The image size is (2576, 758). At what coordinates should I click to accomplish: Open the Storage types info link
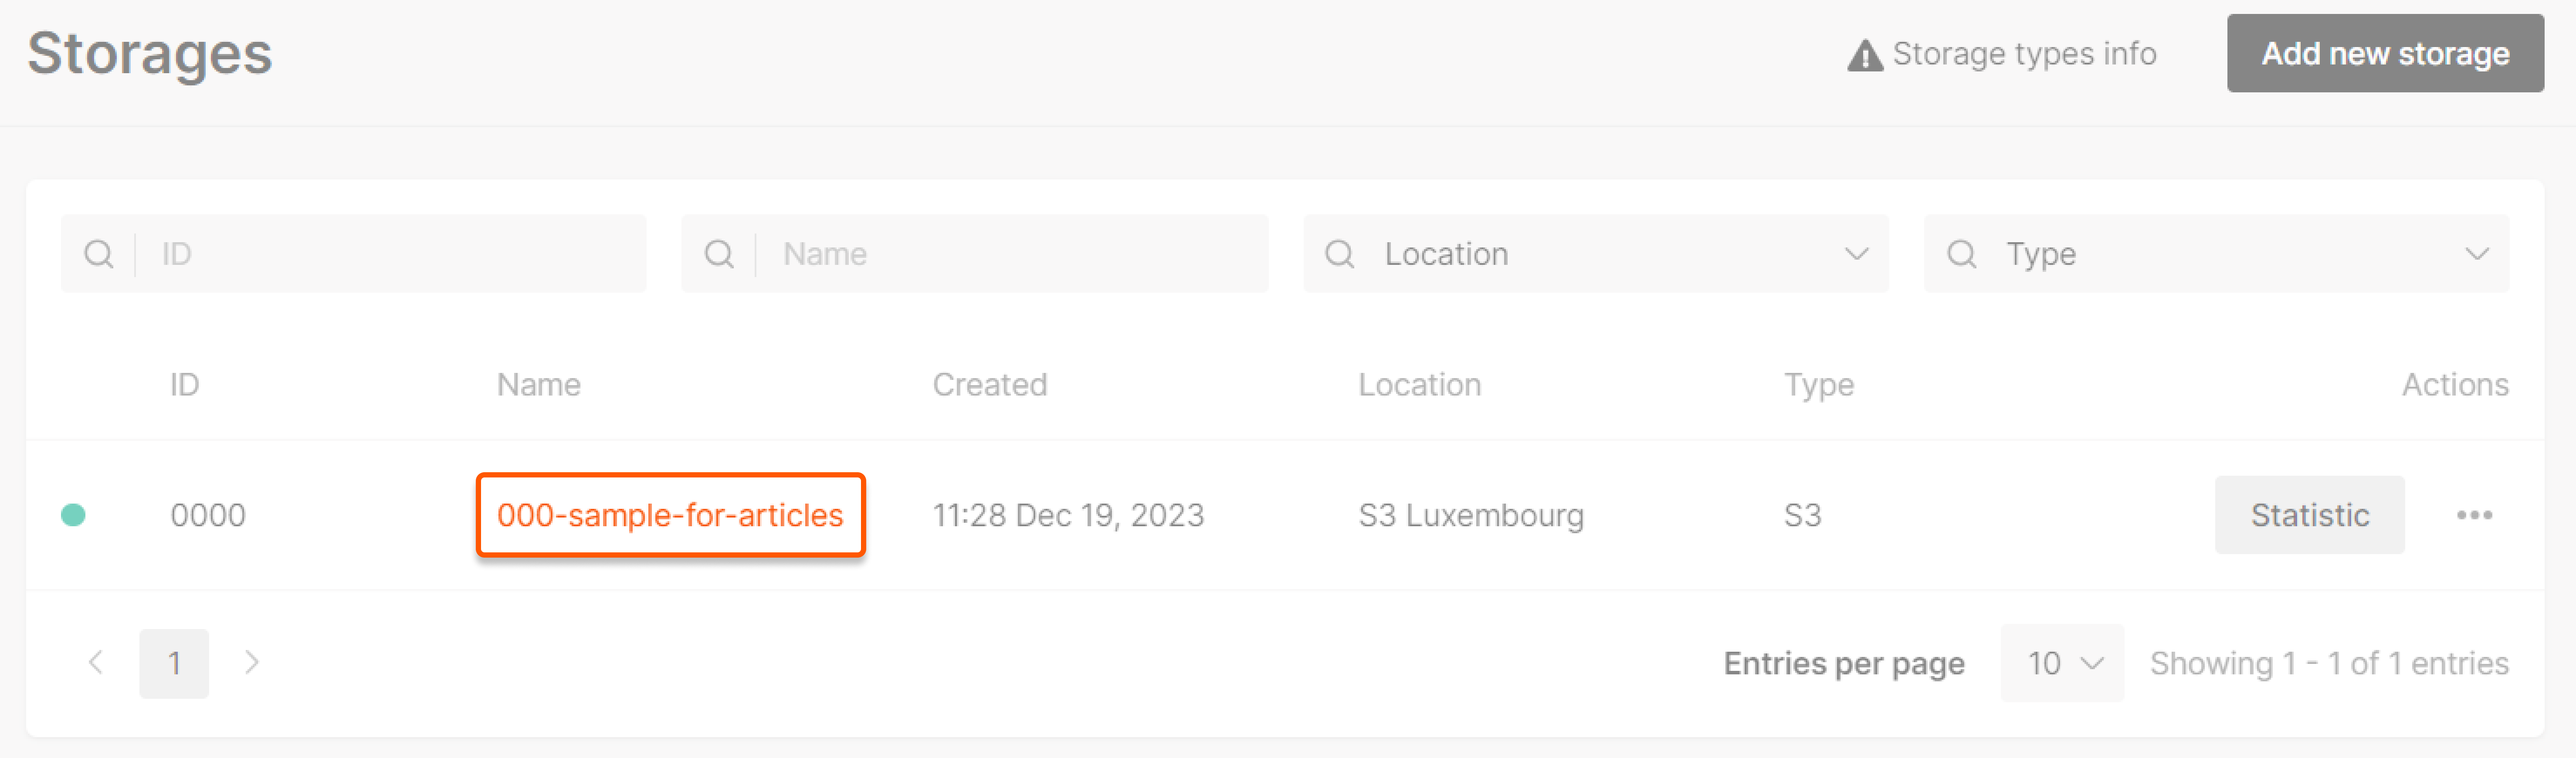click(2024, 54)
